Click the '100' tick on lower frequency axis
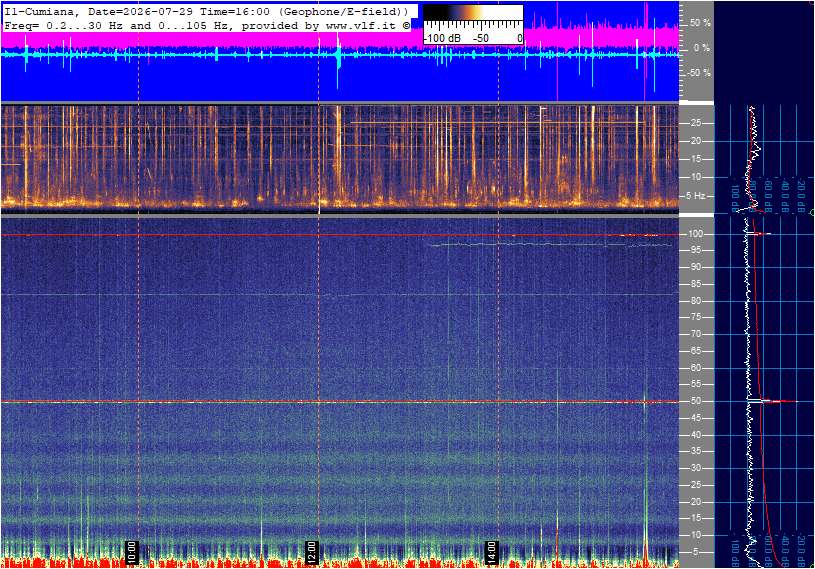Image resolution: width=815 pixels, height=569 pixels. [x=695, y=234]
